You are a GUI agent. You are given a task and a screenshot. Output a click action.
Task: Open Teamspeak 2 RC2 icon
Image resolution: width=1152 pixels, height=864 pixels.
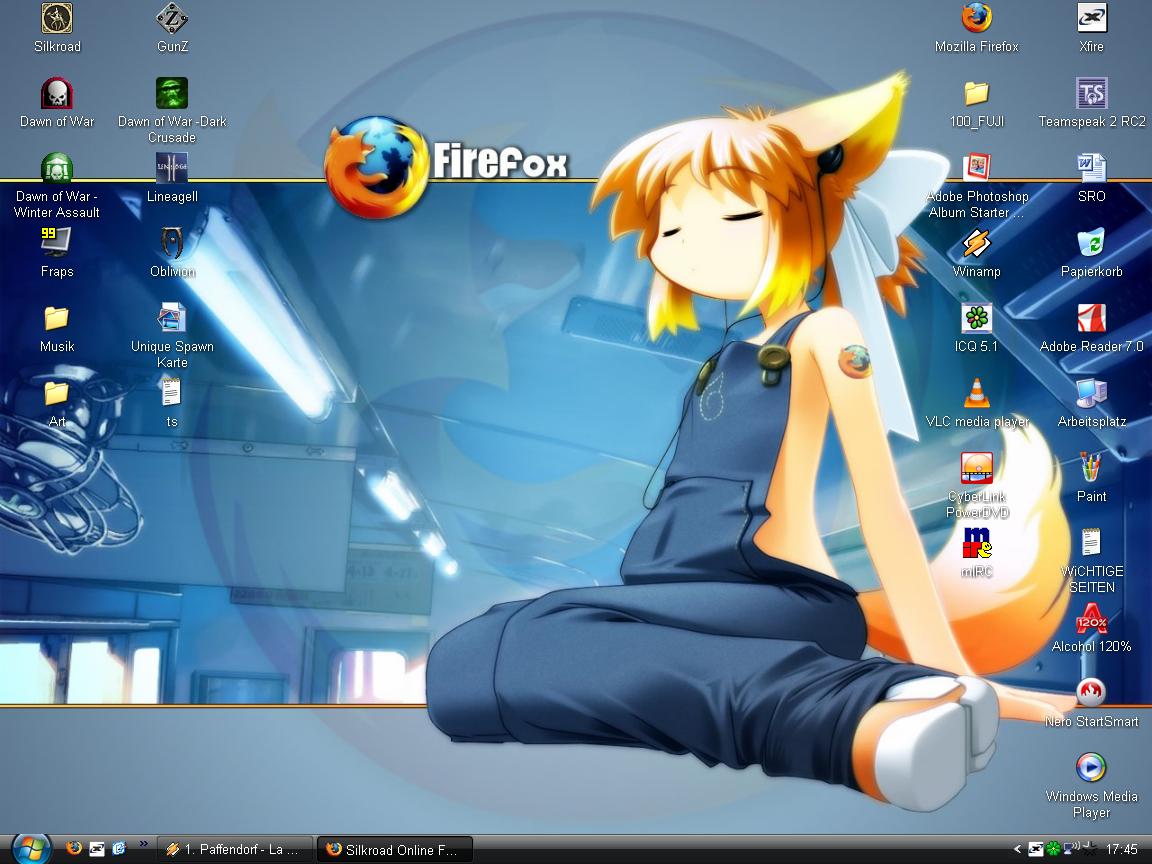[1091, 94]
